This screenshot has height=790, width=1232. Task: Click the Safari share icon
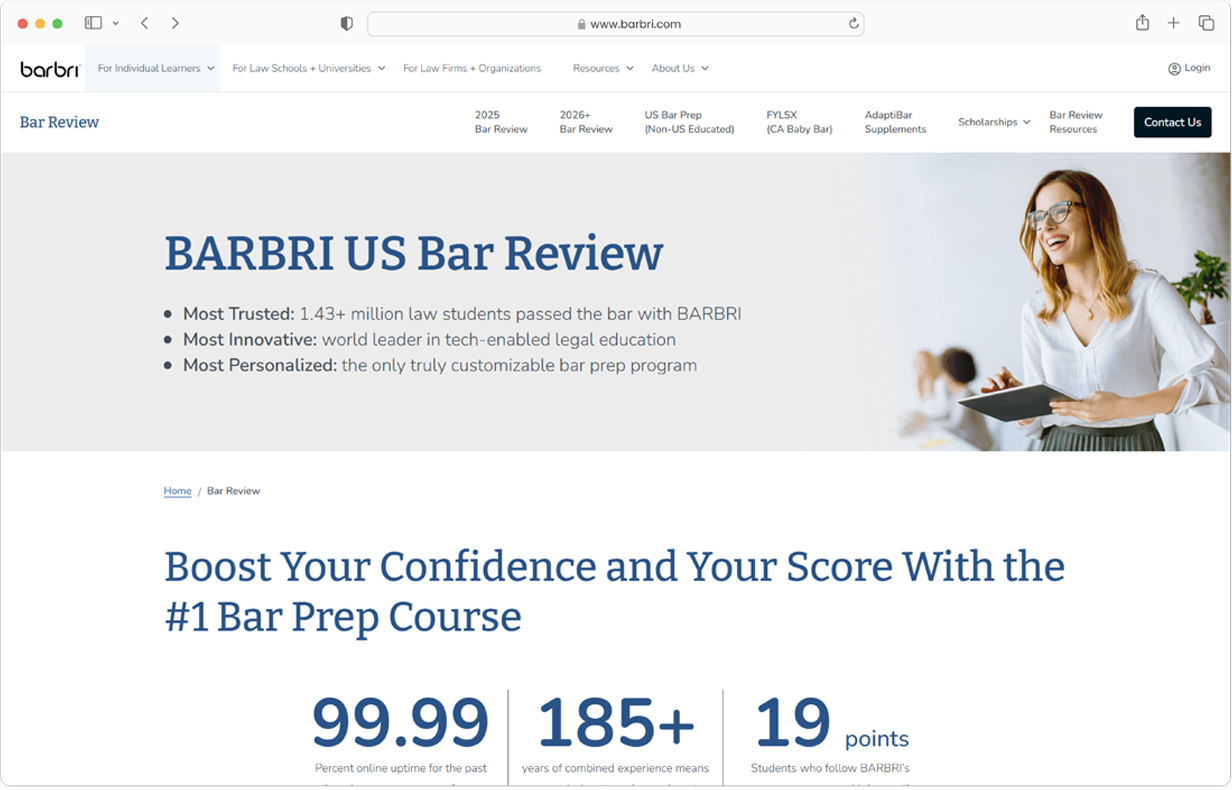1142,23
